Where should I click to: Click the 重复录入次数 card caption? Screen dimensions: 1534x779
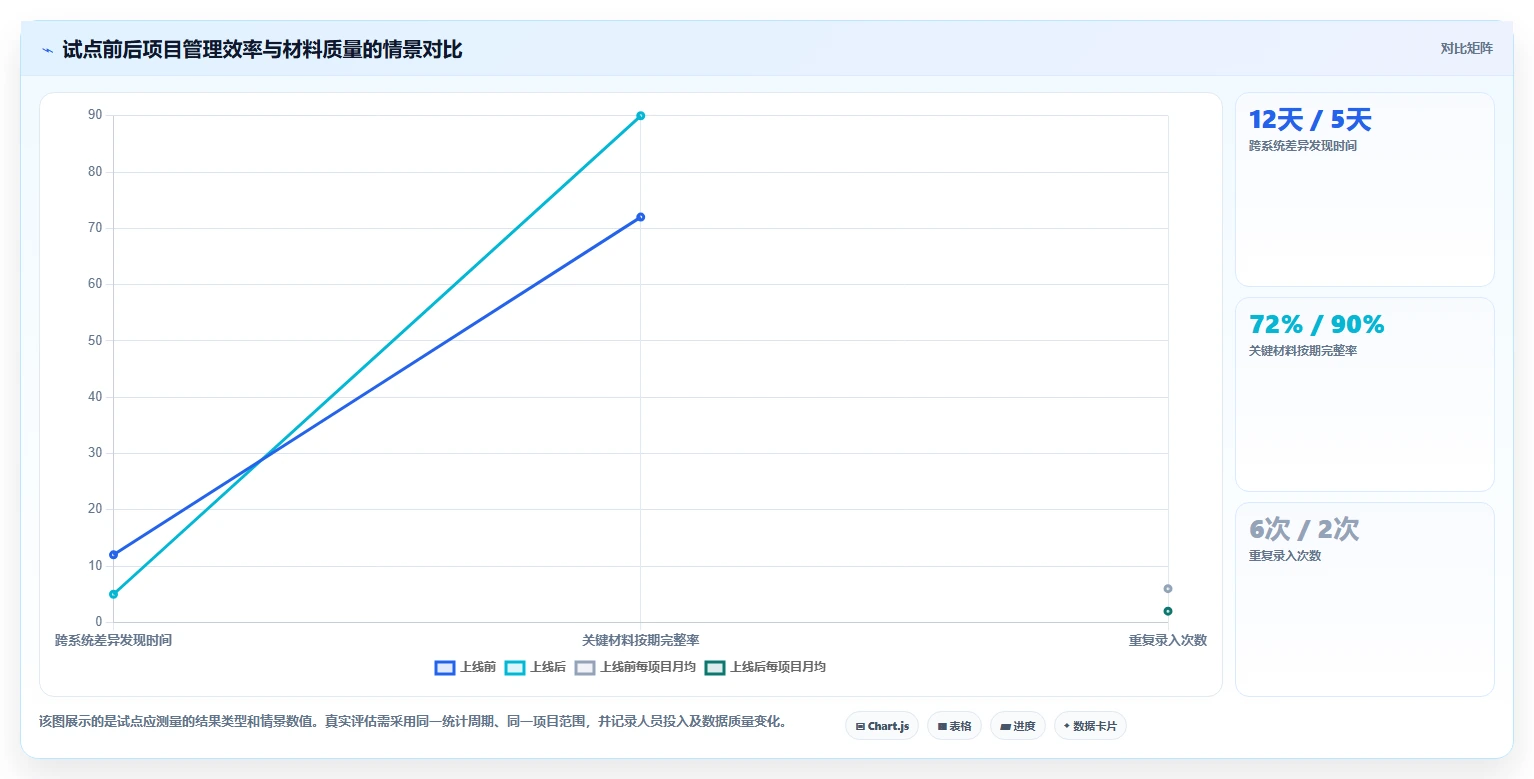point(1285,556)
